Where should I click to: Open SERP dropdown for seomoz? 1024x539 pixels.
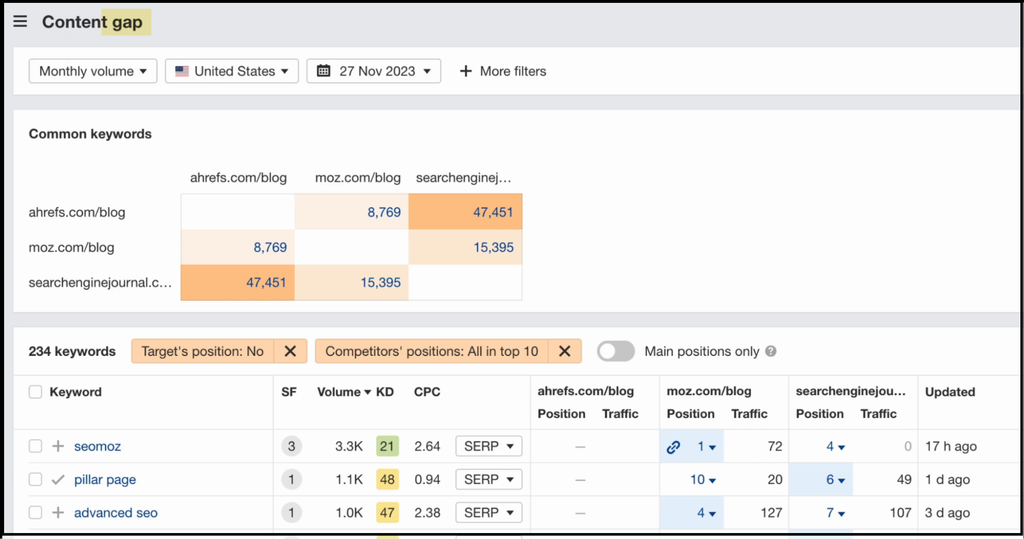coord(488,446)
